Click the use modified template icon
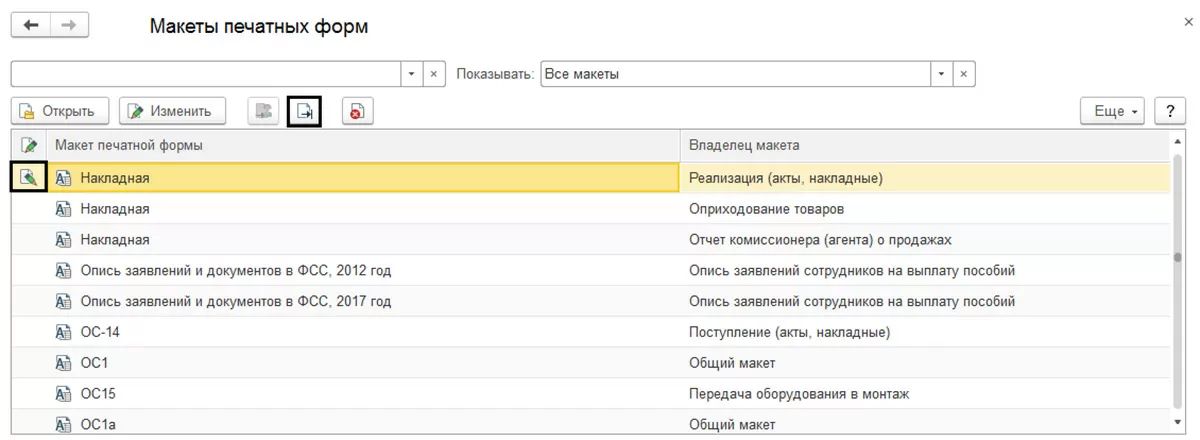The image size is (1200, 440). pyautogui.click(x=305, y=112)
